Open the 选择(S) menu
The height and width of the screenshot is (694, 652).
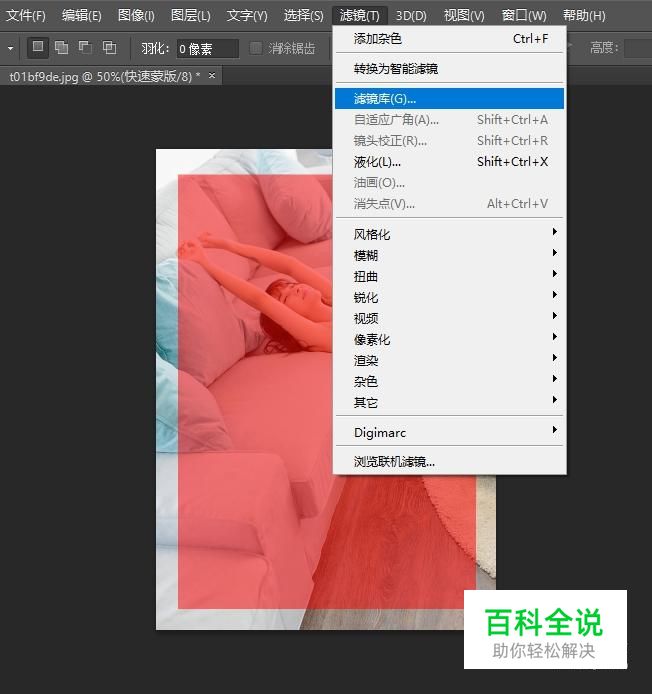click(x=304, y=16)
